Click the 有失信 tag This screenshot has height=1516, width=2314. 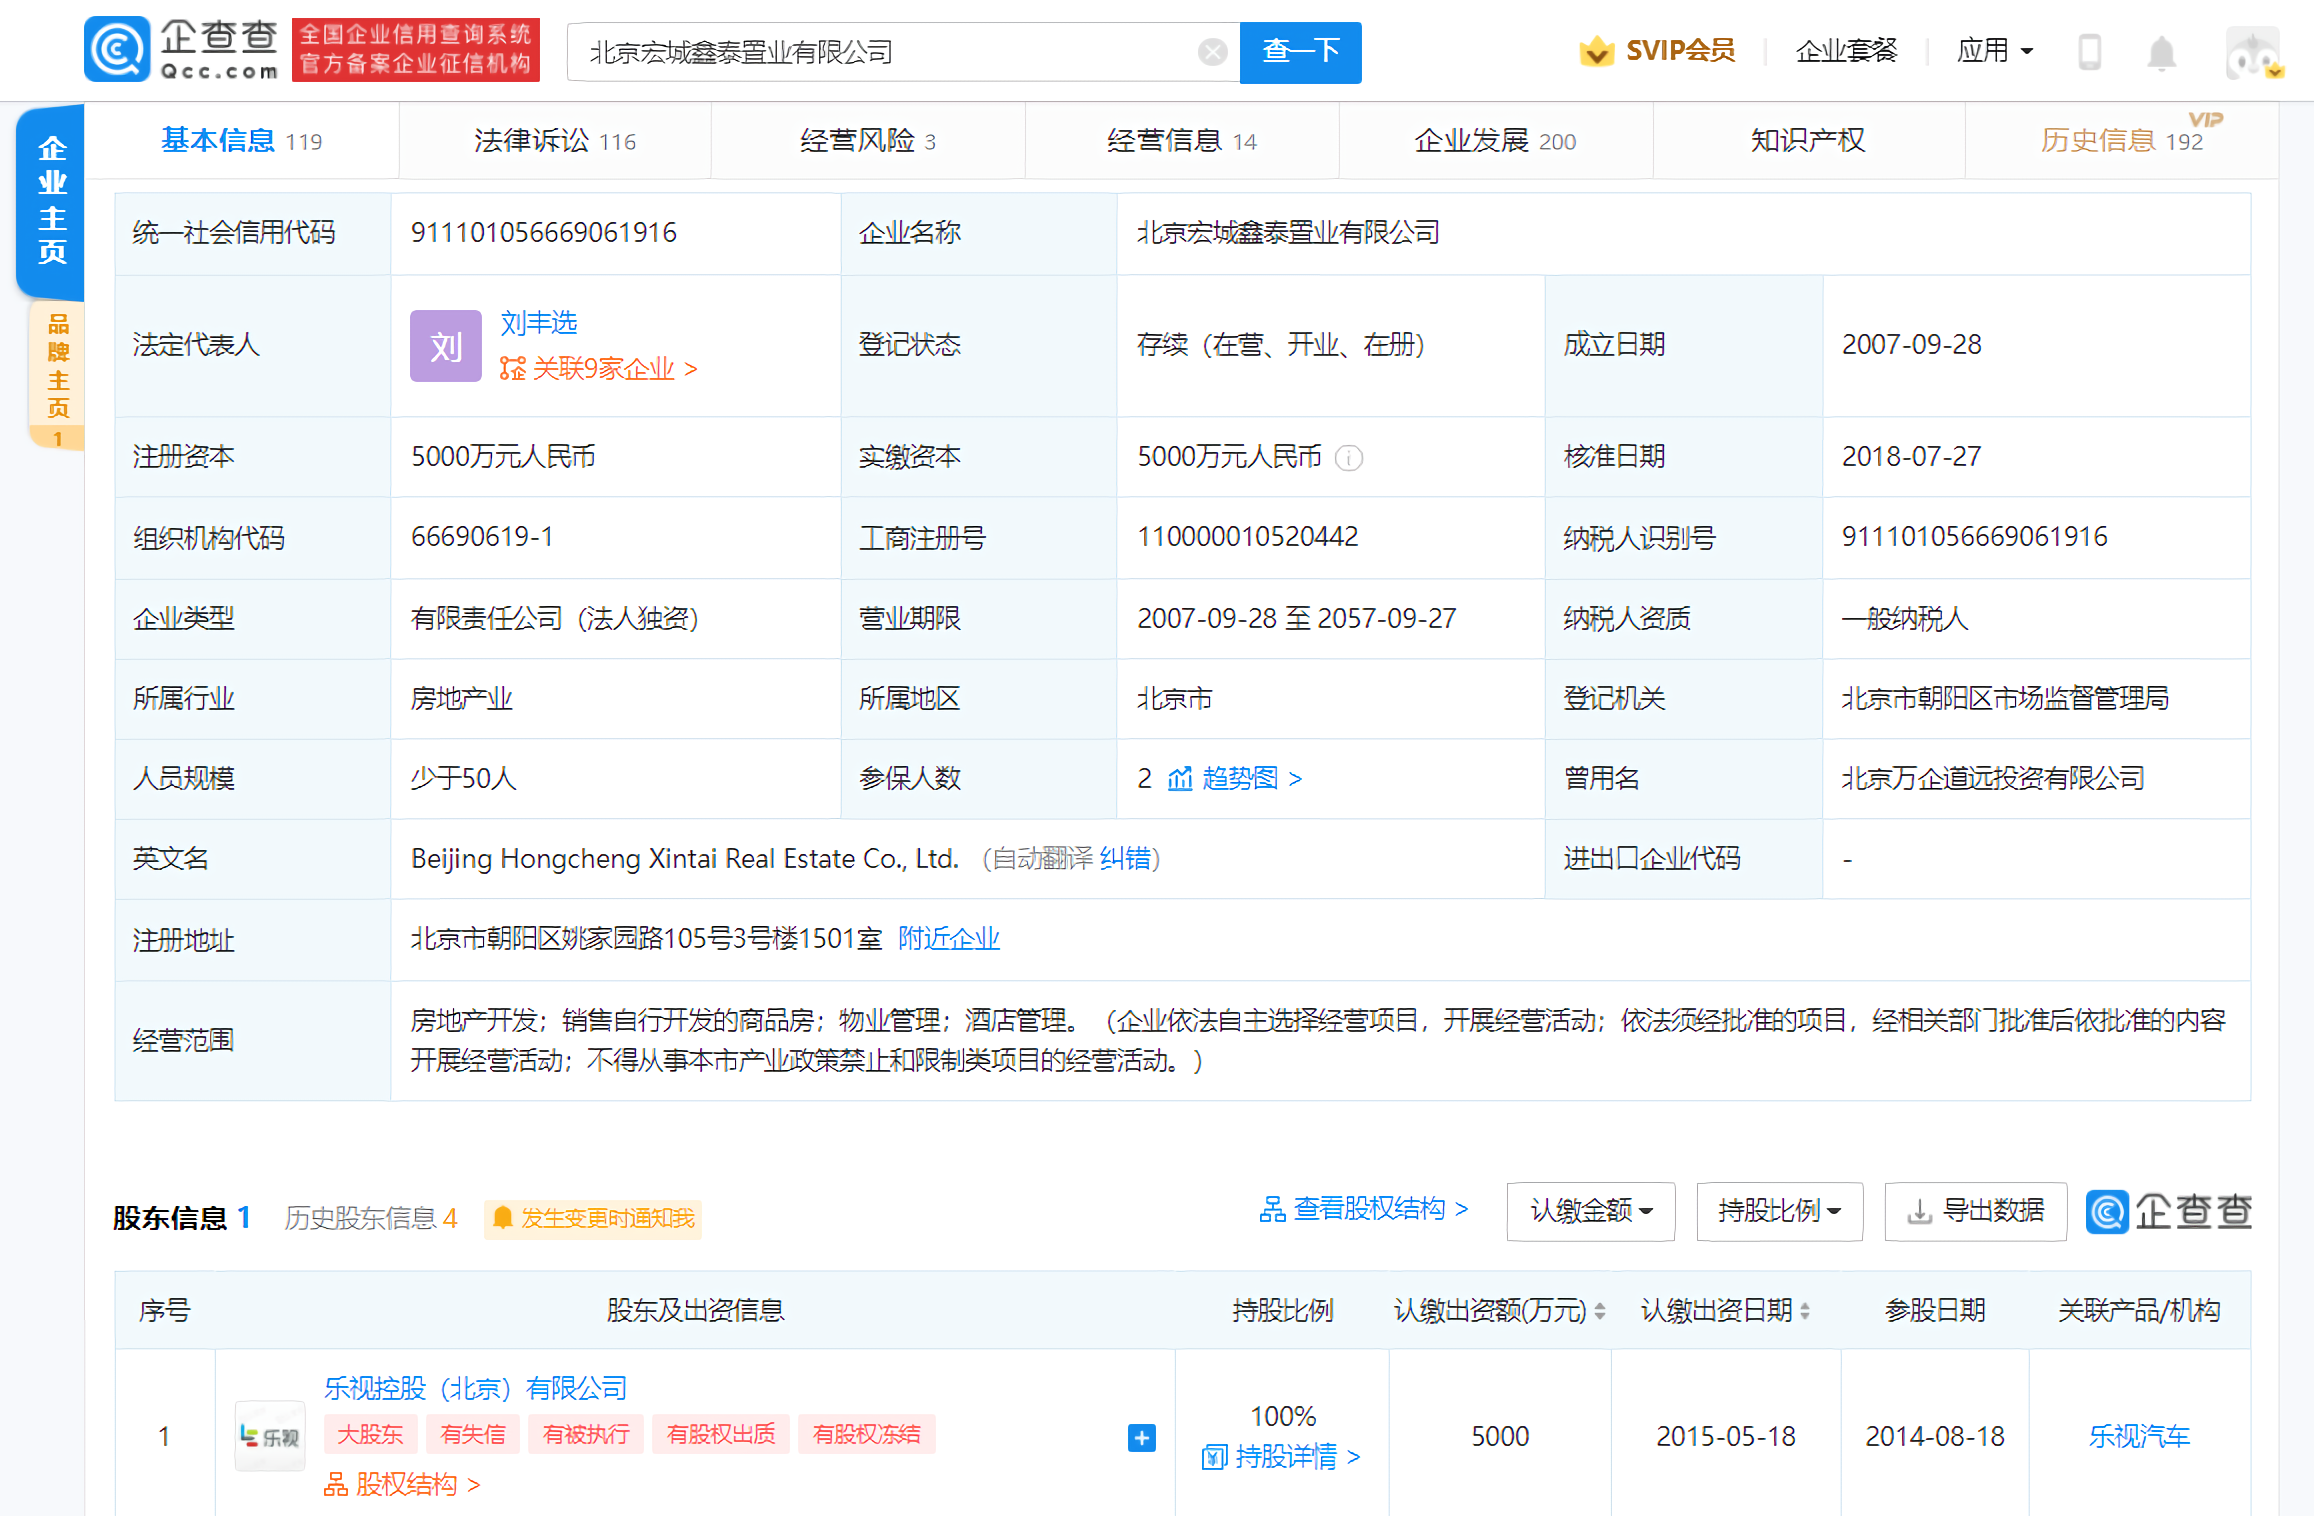tap(473, 1434)
